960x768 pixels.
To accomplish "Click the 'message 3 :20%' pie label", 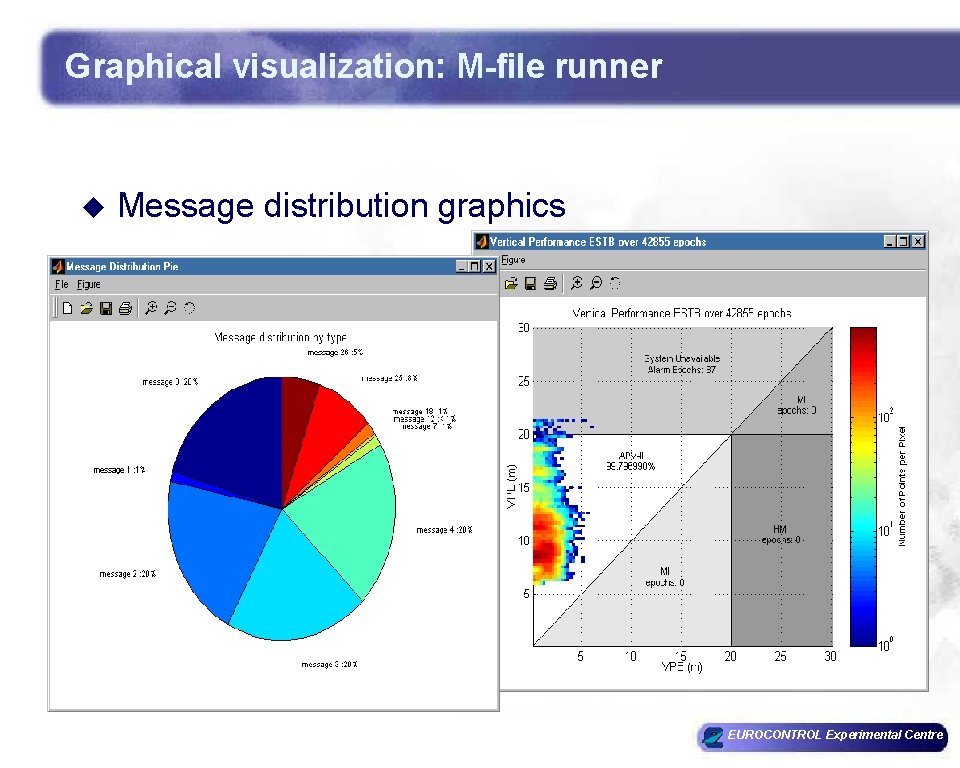I will click(329, 664).
